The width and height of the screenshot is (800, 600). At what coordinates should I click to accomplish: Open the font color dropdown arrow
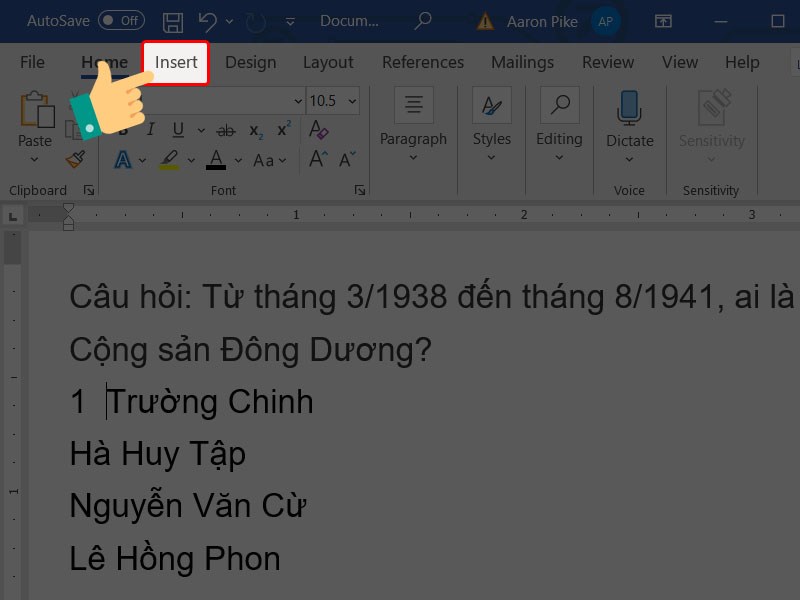click(x=236, y=159)
